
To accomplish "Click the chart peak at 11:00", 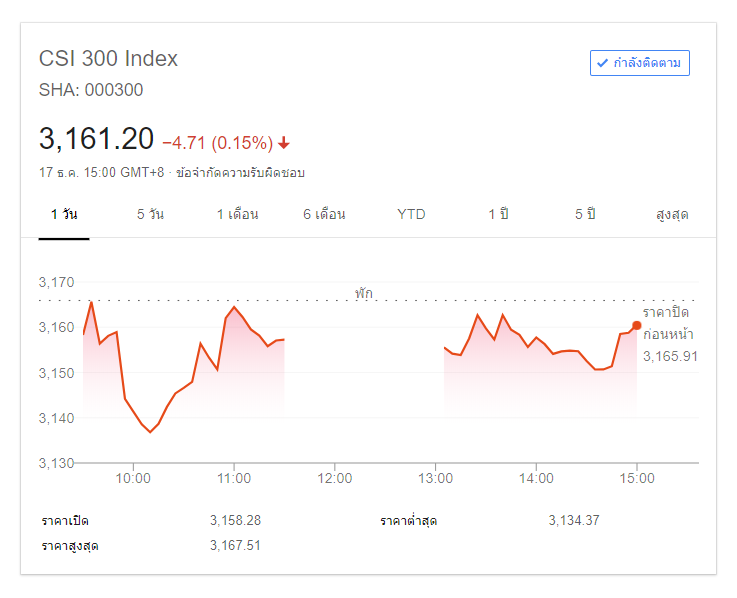I will coord(234,307).
